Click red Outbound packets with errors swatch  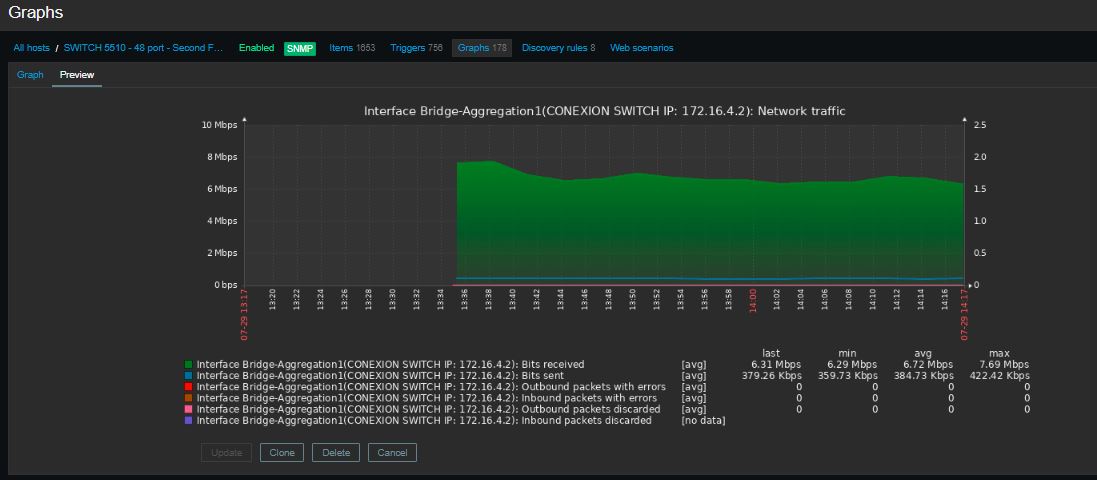point(188,387)
